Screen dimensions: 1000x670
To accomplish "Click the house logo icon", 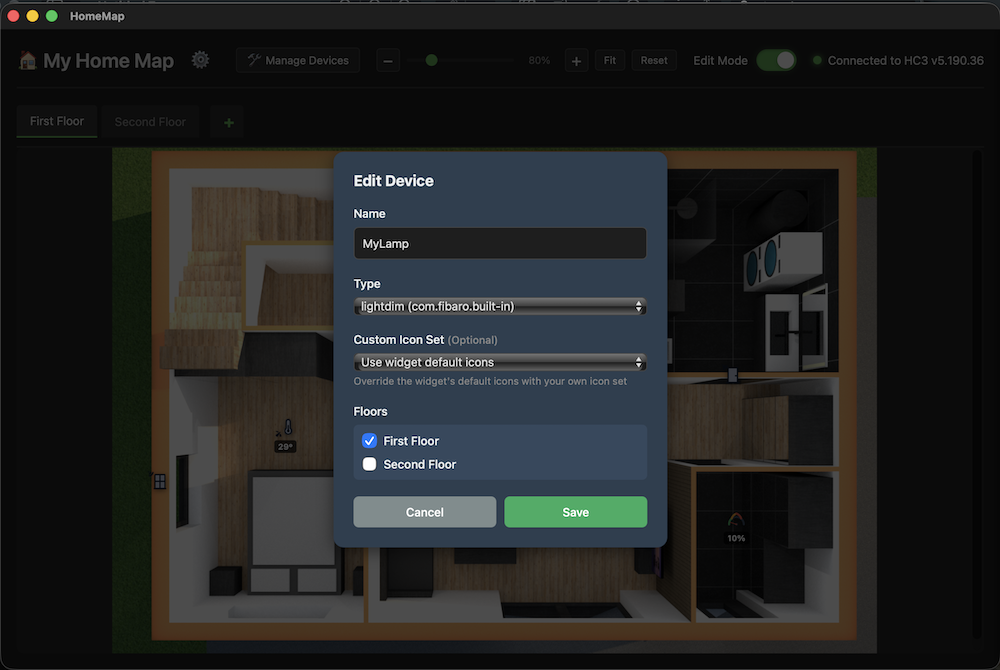I will (27, 61).
